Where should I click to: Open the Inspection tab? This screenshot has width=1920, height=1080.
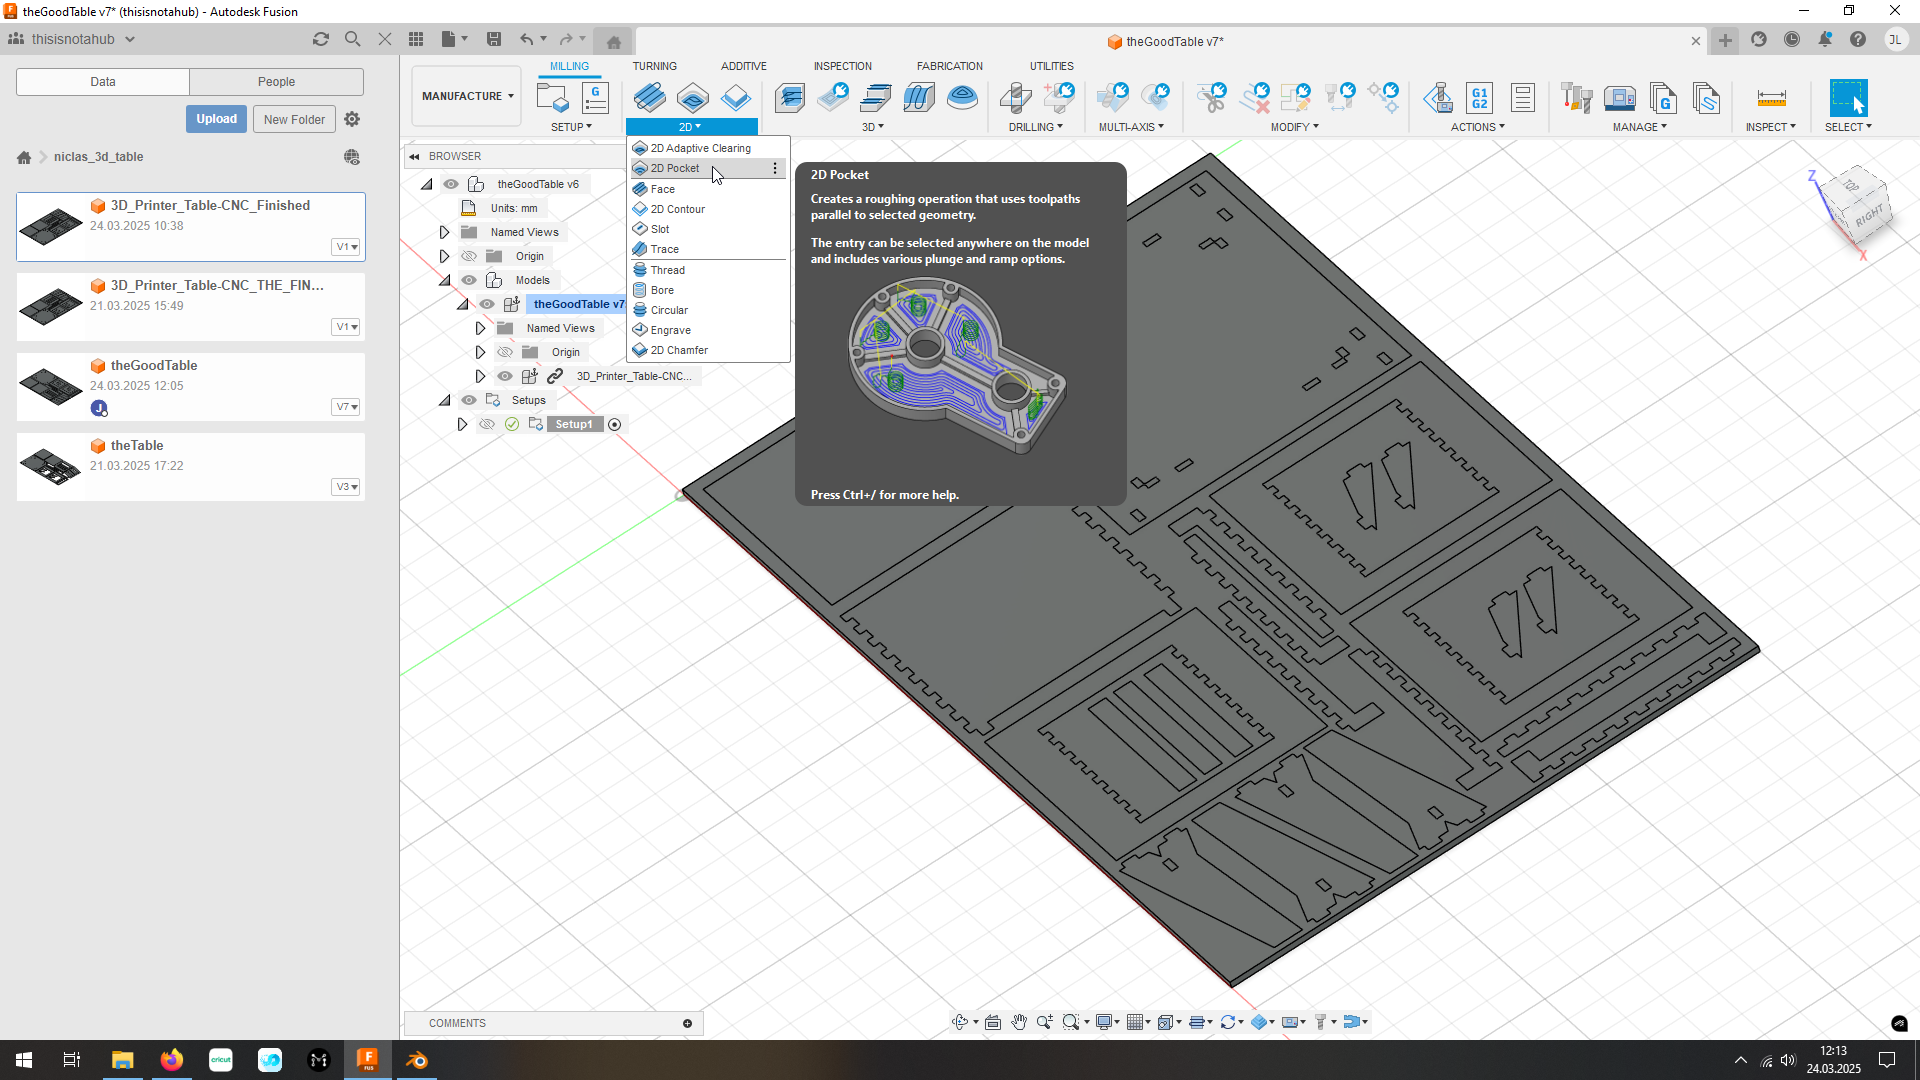point(842,66)
